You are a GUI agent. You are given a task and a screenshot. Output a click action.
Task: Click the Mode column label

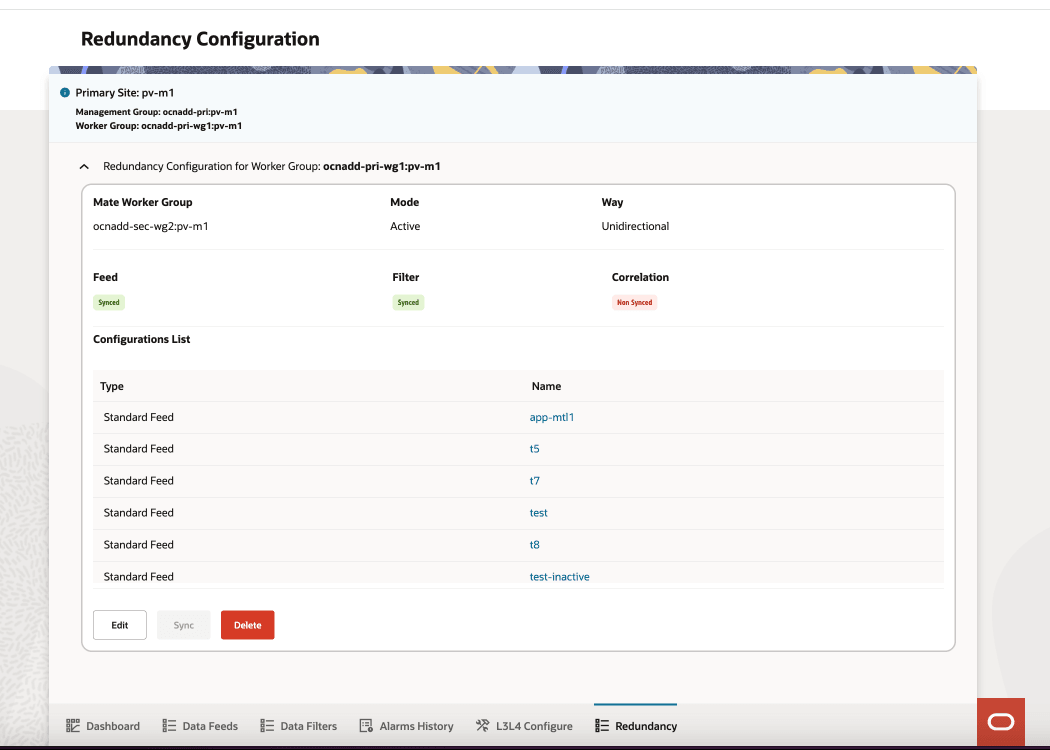point(404,202)
